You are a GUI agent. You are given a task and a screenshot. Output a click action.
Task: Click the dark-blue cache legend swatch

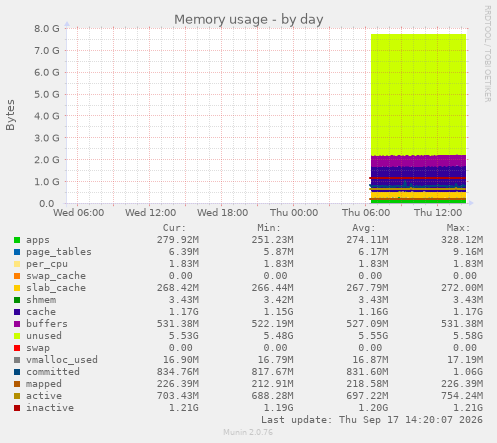pyautogui.click(x=17, y=312)
